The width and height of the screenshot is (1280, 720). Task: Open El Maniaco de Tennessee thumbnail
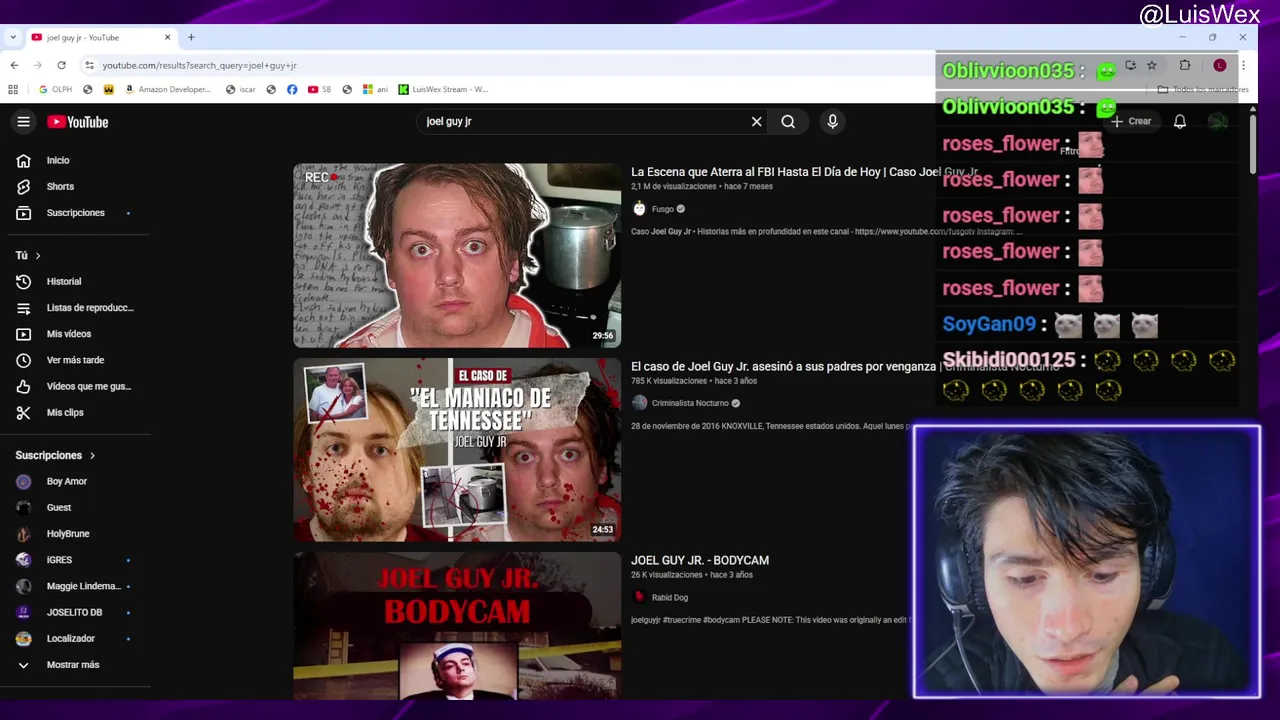pos(457,450)
